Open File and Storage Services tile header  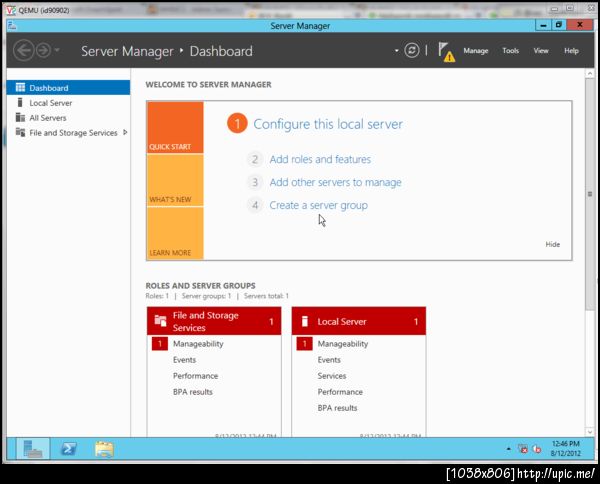pos(214,321)
